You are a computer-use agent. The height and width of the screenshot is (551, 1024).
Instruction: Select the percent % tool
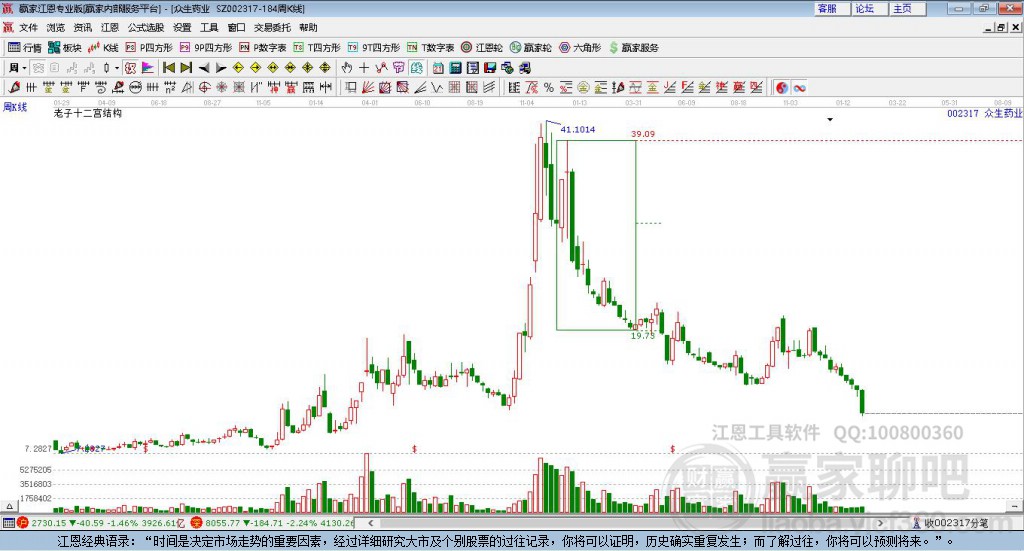point(549,87)
